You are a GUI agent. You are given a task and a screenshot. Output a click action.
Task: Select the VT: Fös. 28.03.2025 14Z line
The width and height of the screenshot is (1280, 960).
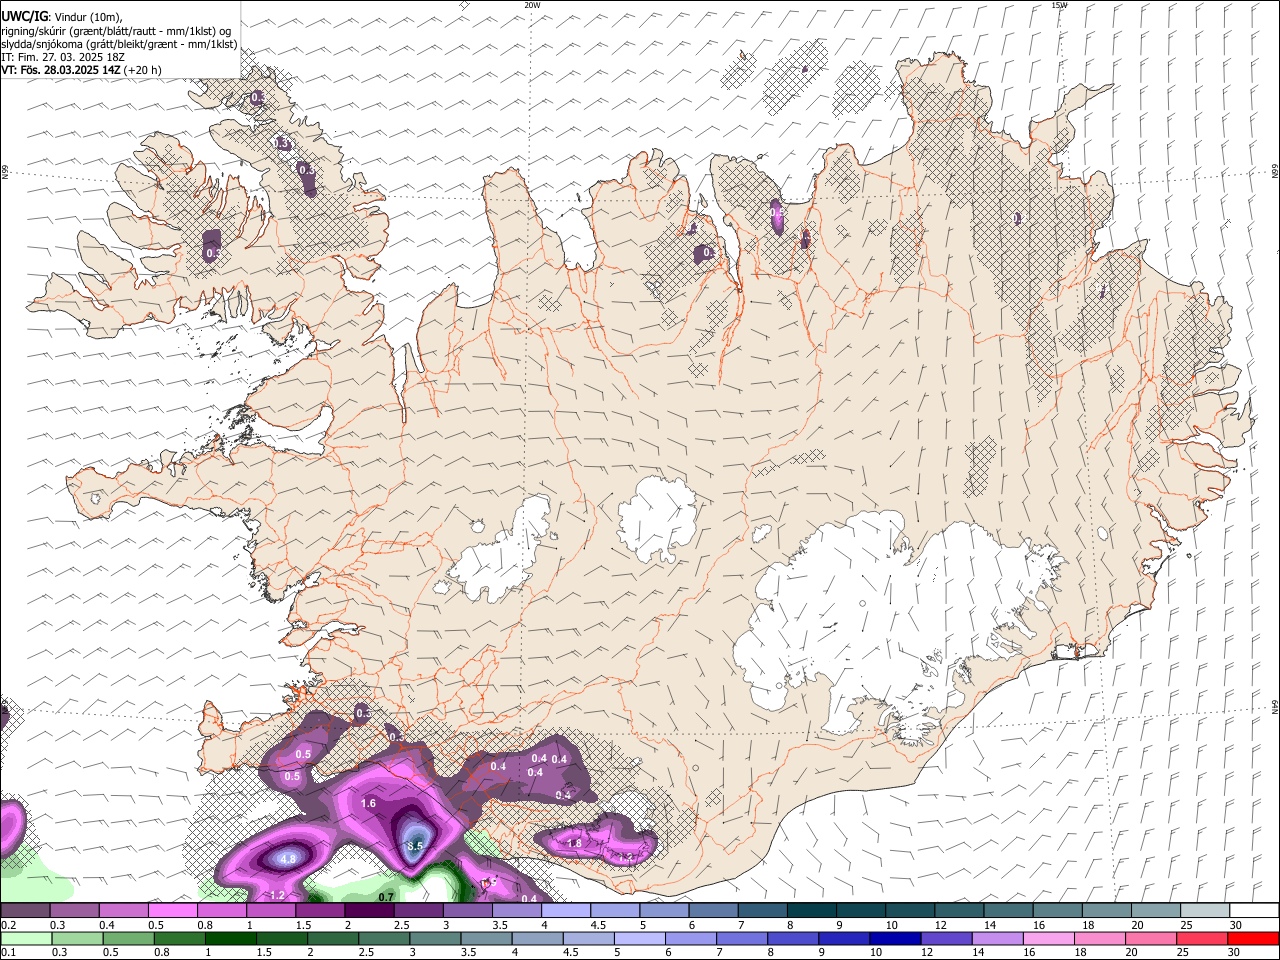81,70
